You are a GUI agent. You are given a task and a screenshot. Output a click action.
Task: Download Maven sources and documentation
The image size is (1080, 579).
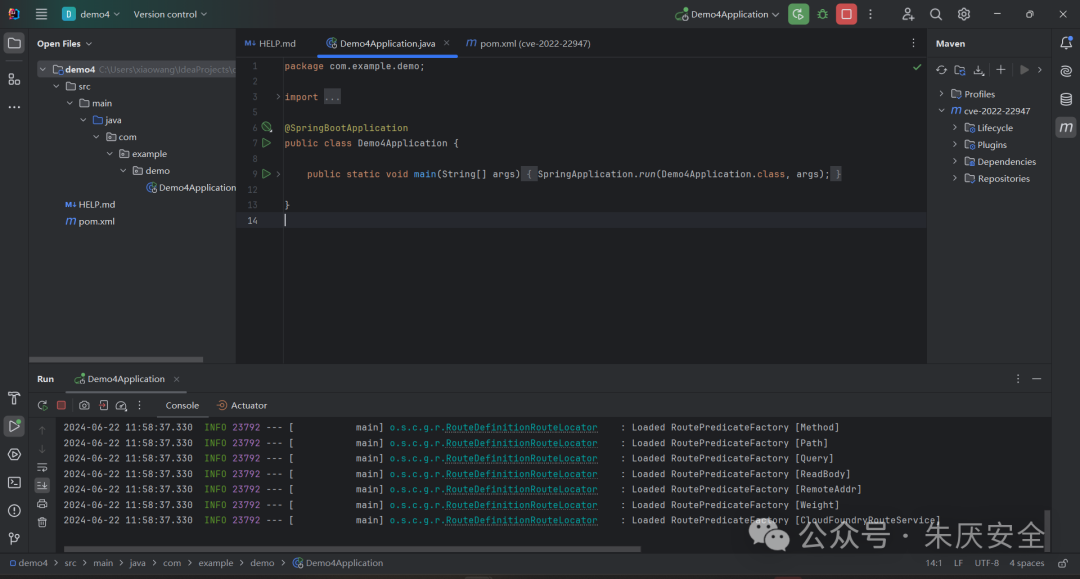[979, 70]
